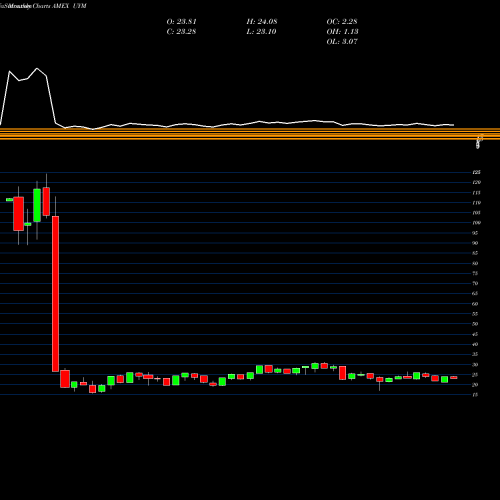Click the 125 price axis label

click(x=476, y=172)
